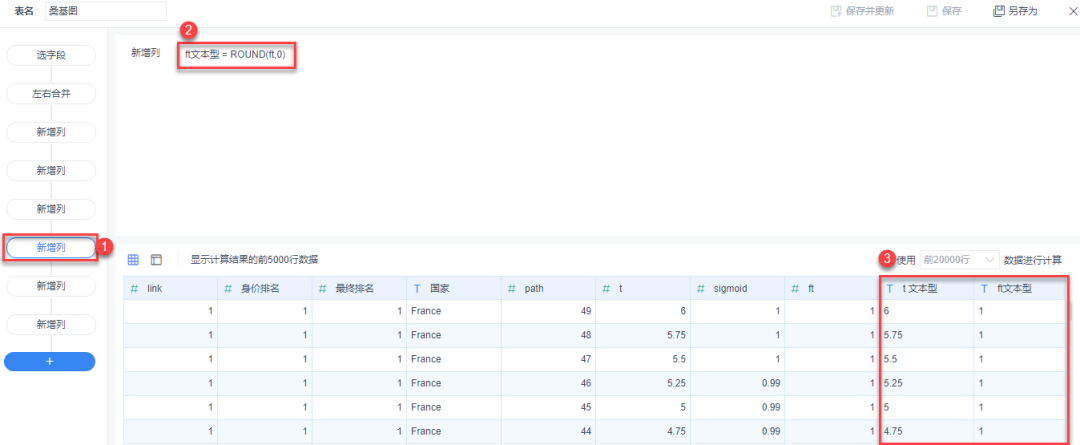Screen dimensions: 1080x445
Task: Click the # type icon of 身价排名 column
Action: pos(229,289)
